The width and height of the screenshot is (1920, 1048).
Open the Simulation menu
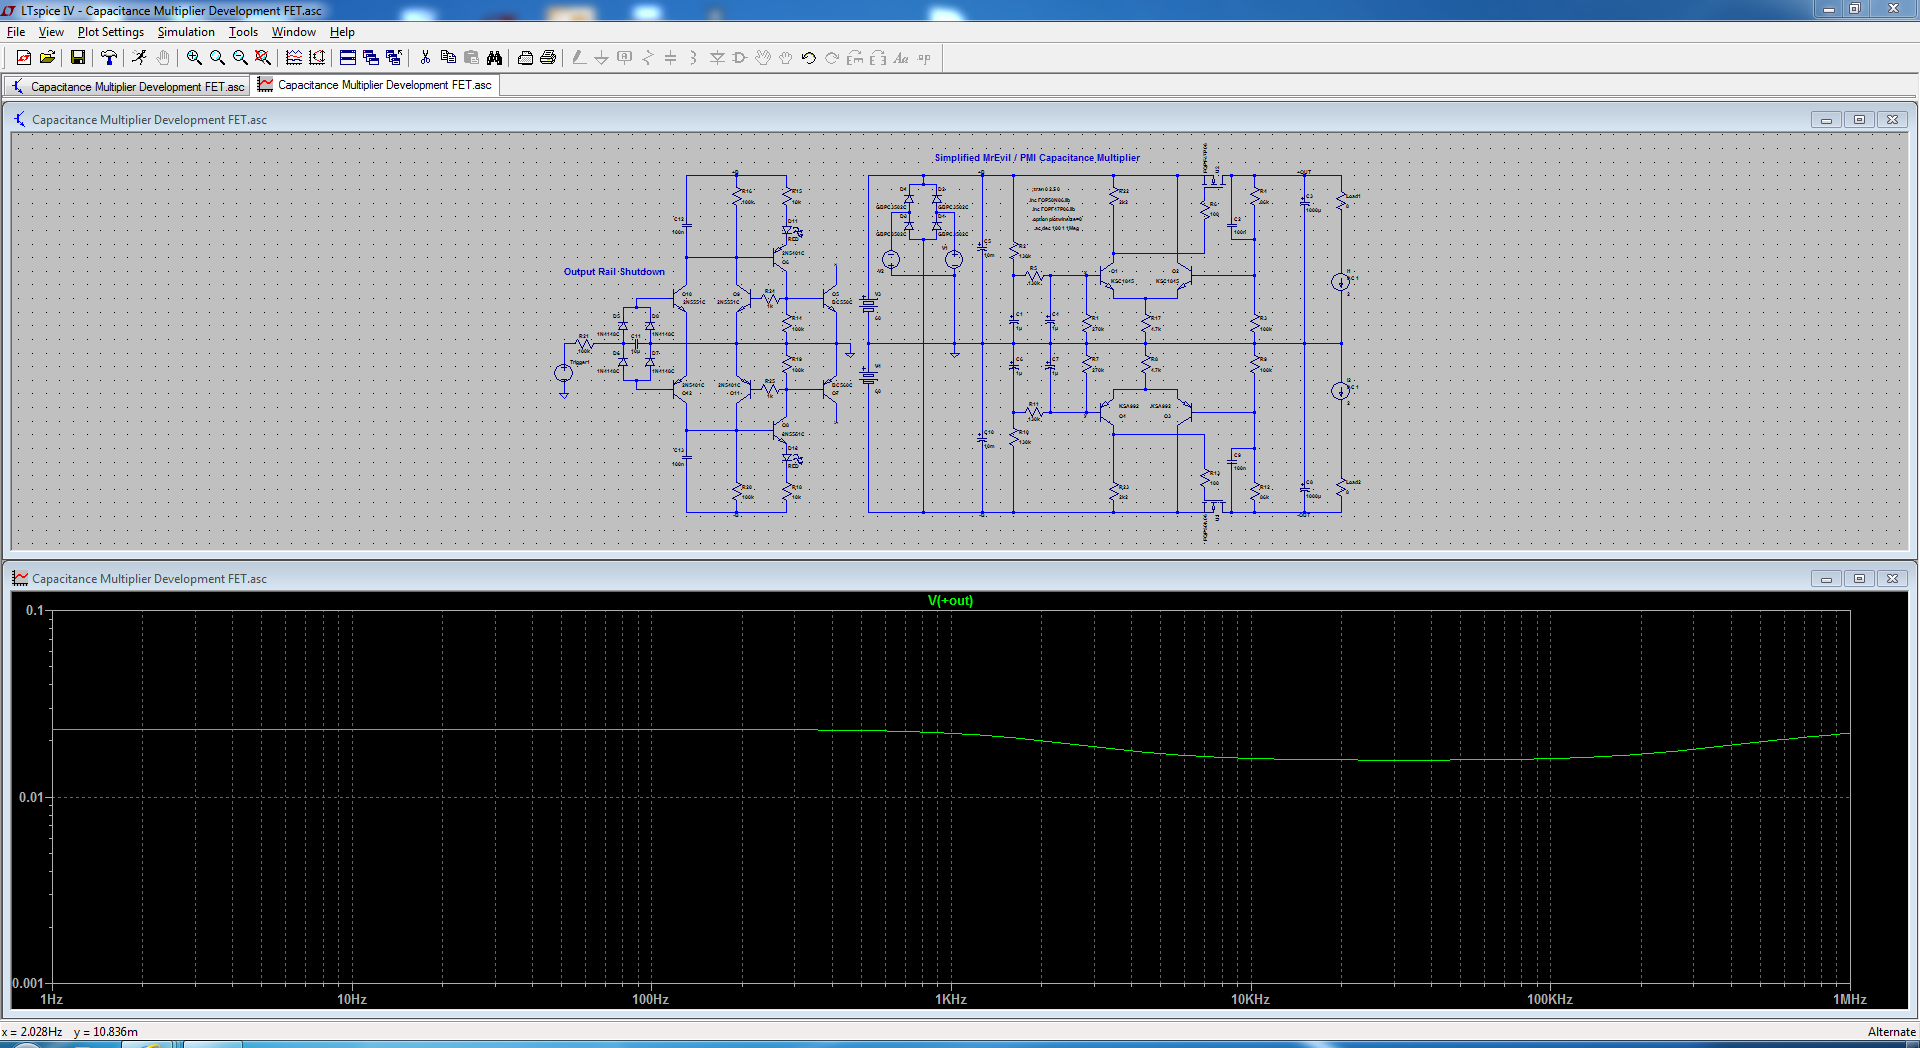pos(186,32)
